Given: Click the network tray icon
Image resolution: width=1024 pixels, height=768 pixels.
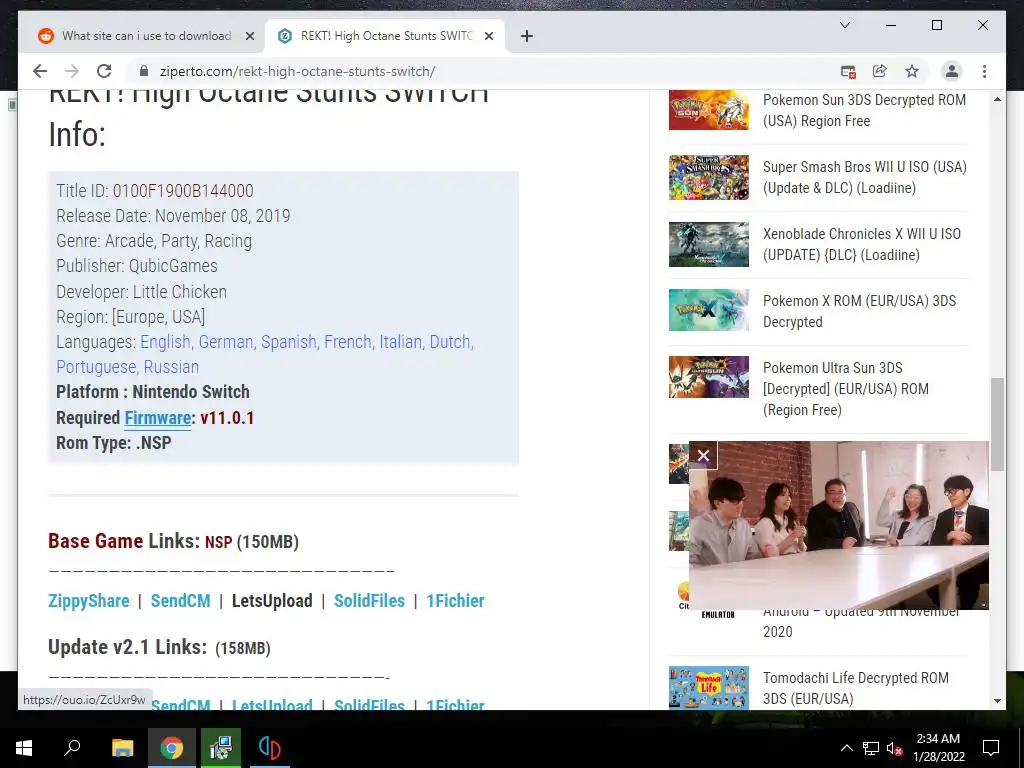Looking at the screenshot, I should tap(871, 748).
